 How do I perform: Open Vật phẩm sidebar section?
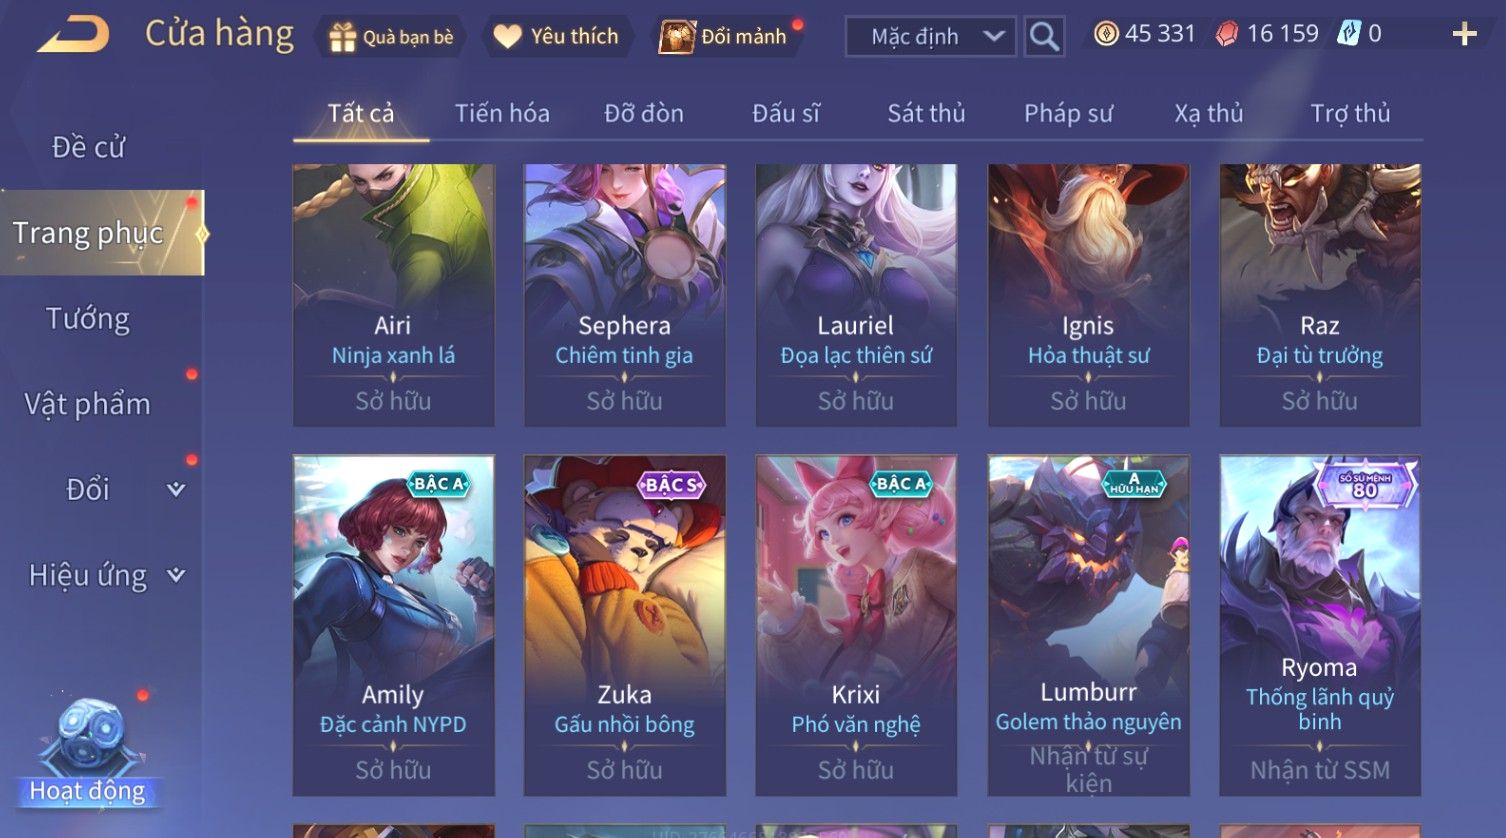(x=87, y=404)
